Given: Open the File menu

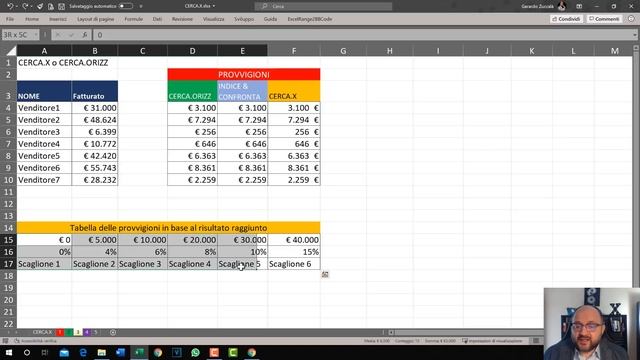Looking at the screenshot, I should pos(10,19).
